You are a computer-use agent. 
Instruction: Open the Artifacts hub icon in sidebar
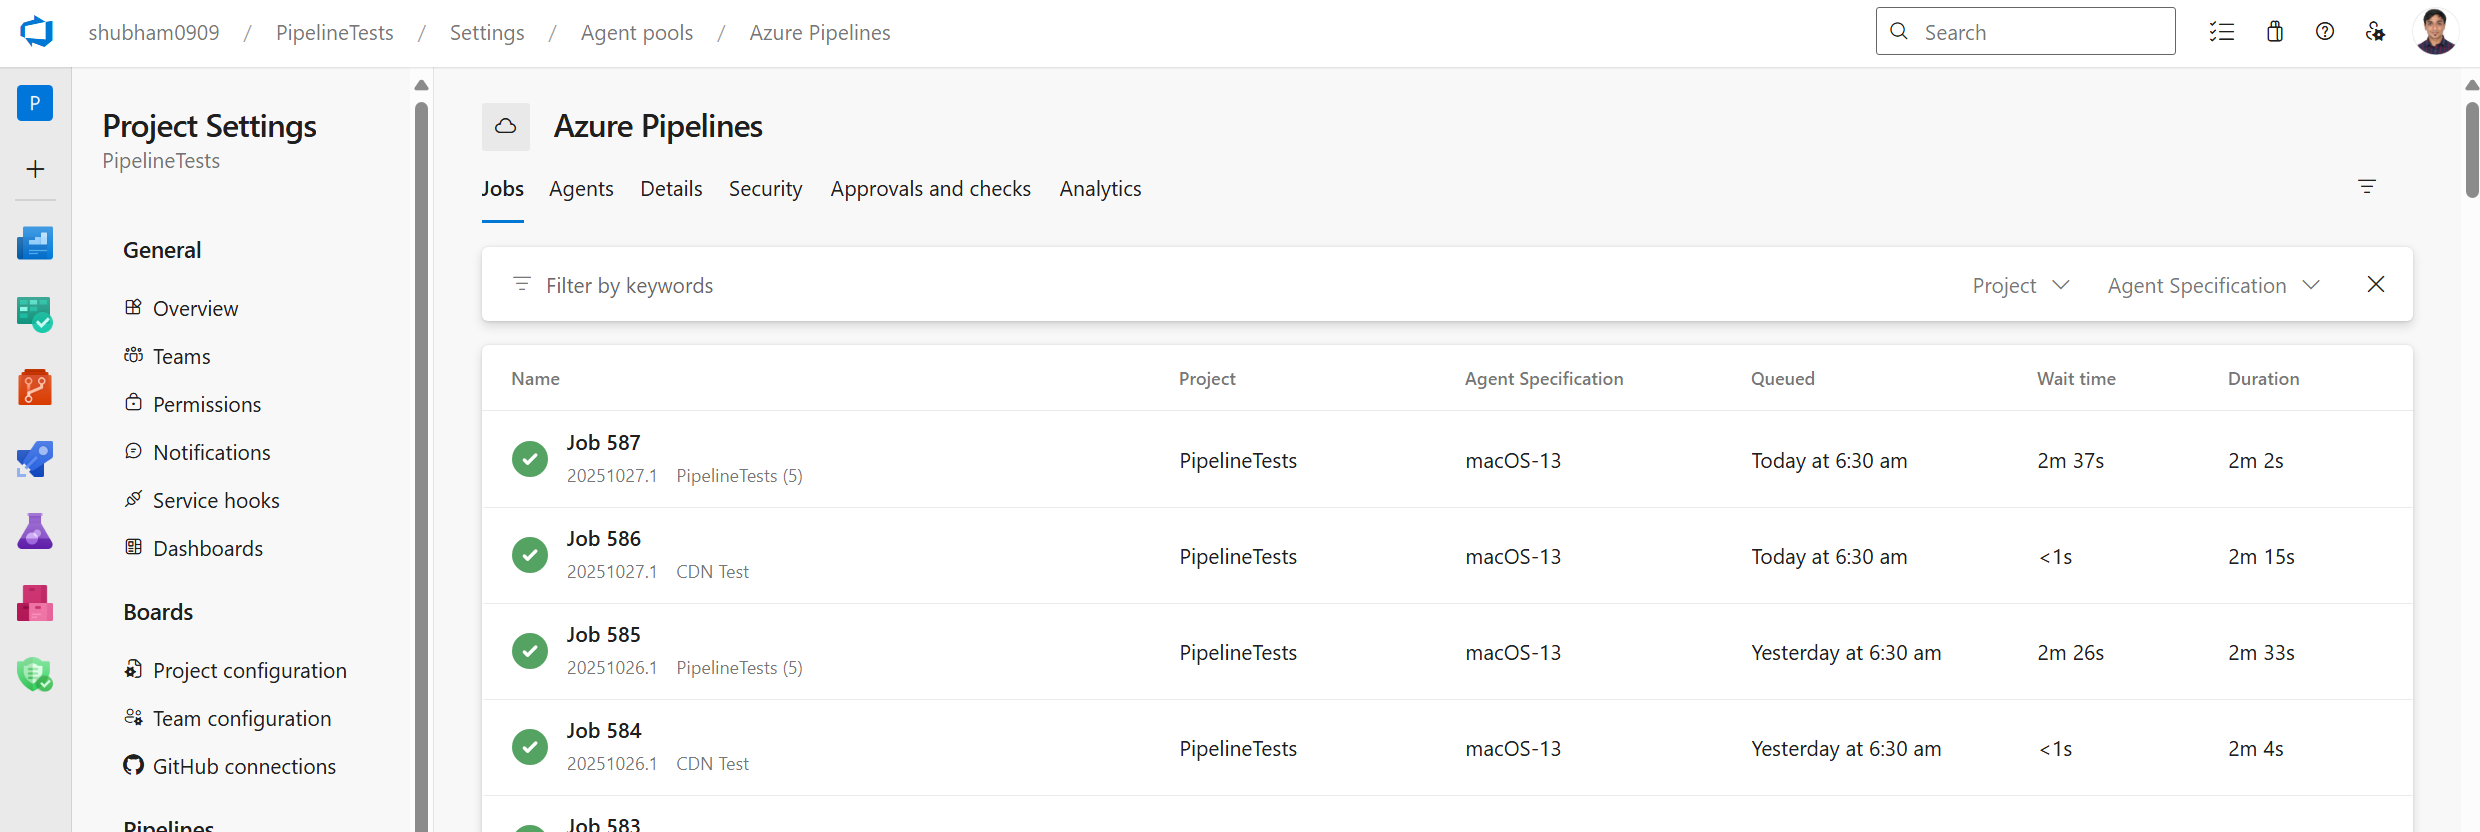(35, 603)
